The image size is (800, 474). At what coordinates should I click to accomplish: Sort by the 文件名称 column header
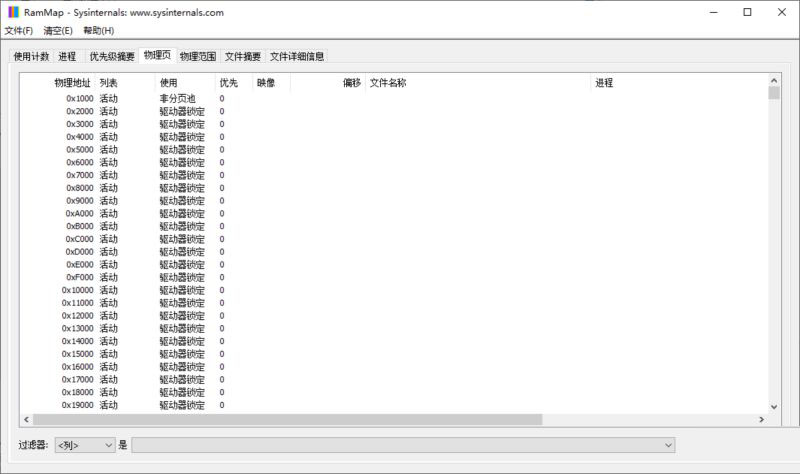(x=478, y=83)
